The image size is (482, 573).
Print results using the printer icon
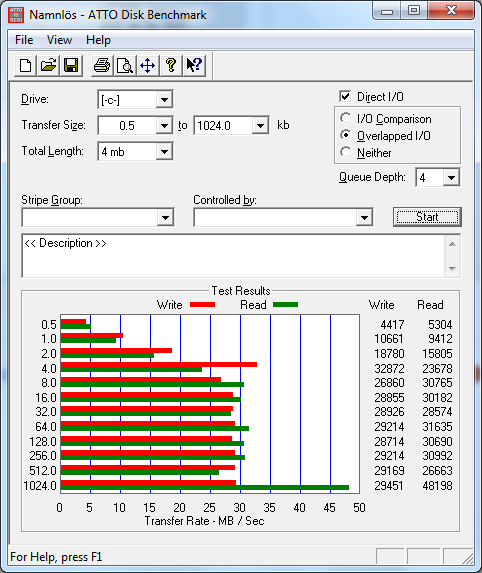click(102, 66)
